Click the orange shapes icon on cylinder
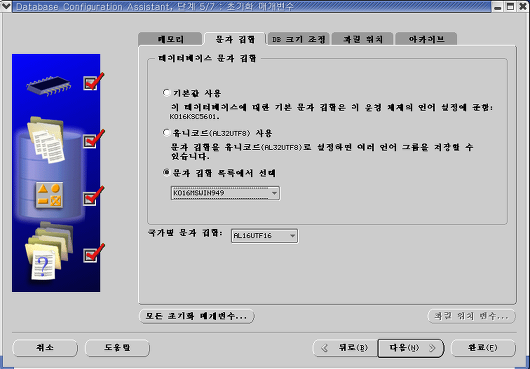The width and height of the screenshot is (530, 369). click(x=49, y=195)
